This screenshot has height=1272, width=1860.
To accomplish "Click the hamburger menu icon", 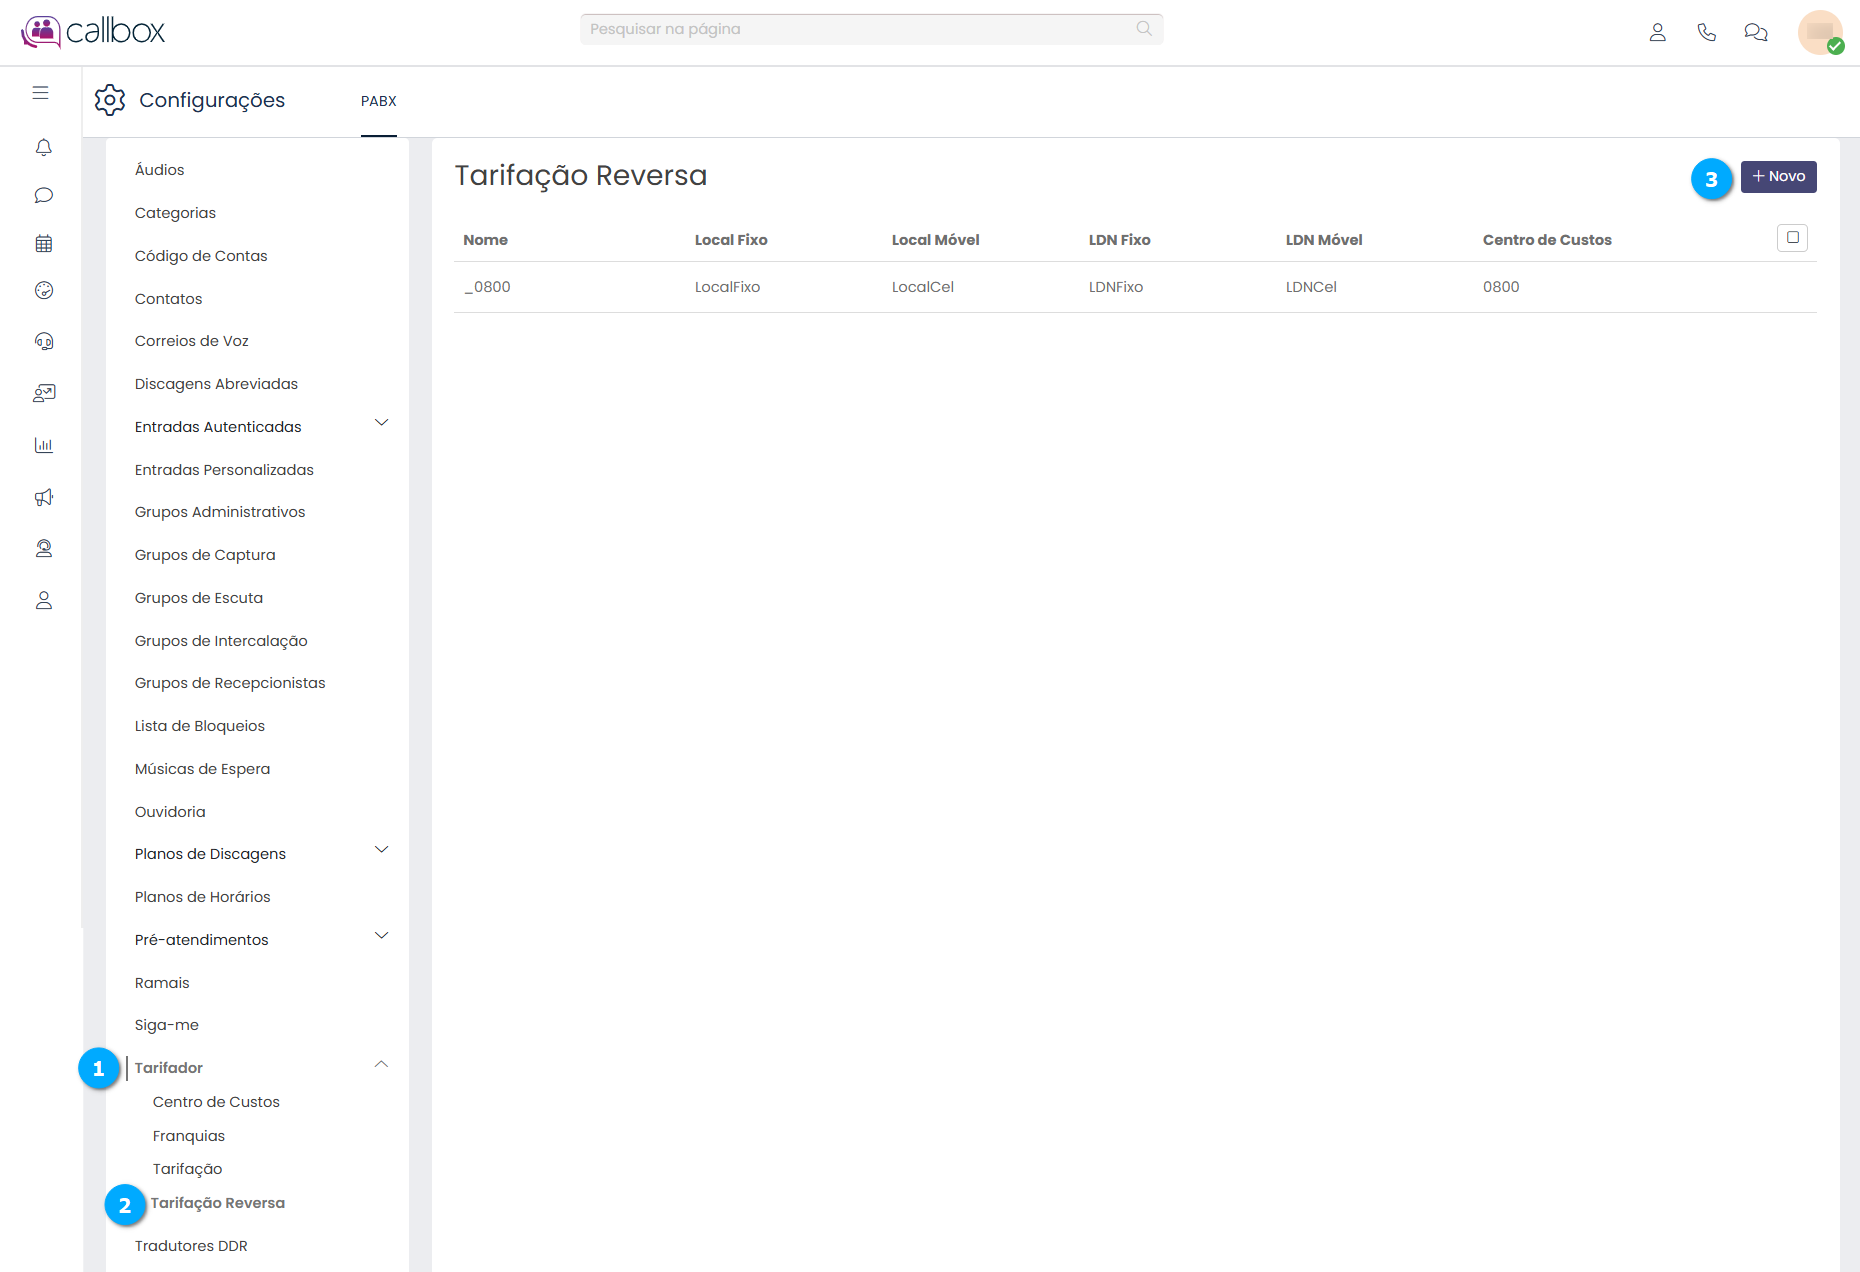I will click(41, 93).
